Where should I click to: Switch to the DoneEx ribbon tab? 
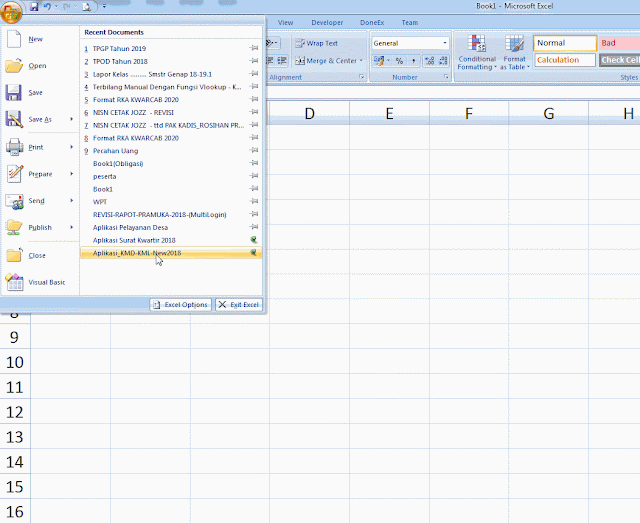[x=372, y=23]
